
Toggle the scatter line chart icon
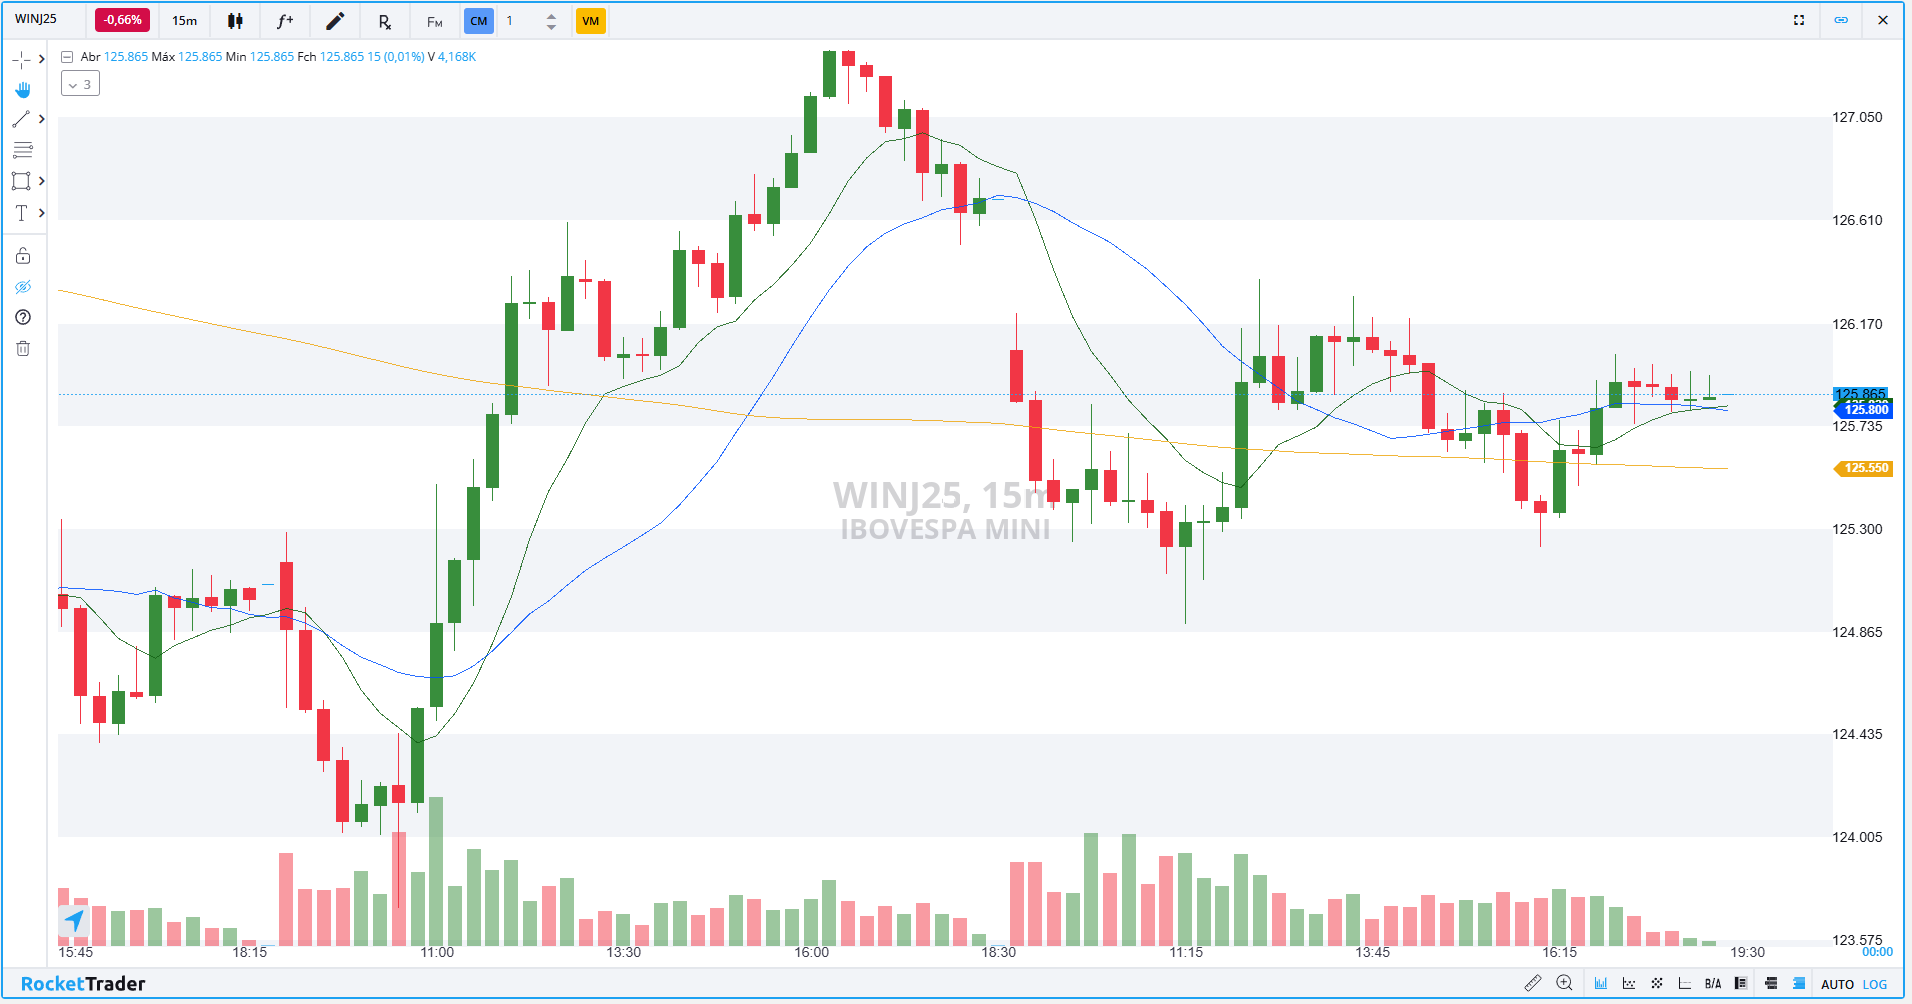point(1629,983)
